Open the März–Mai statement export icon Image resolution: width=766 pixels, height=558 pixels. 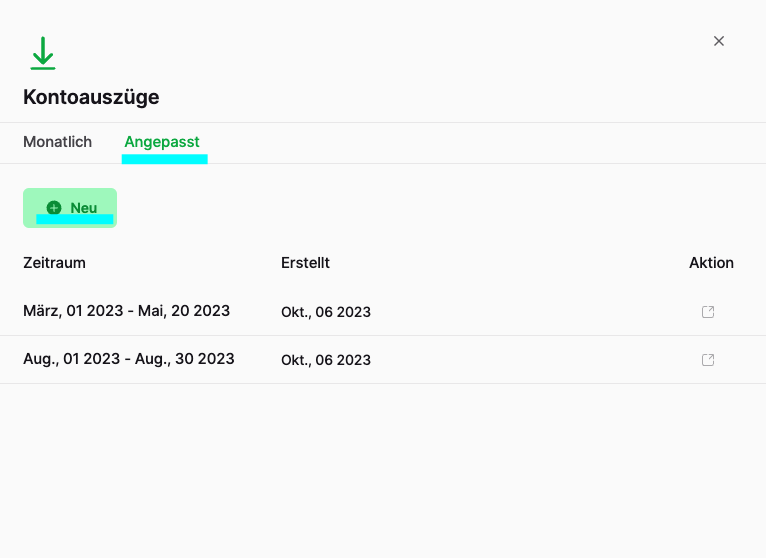click(x=708, y=312)
